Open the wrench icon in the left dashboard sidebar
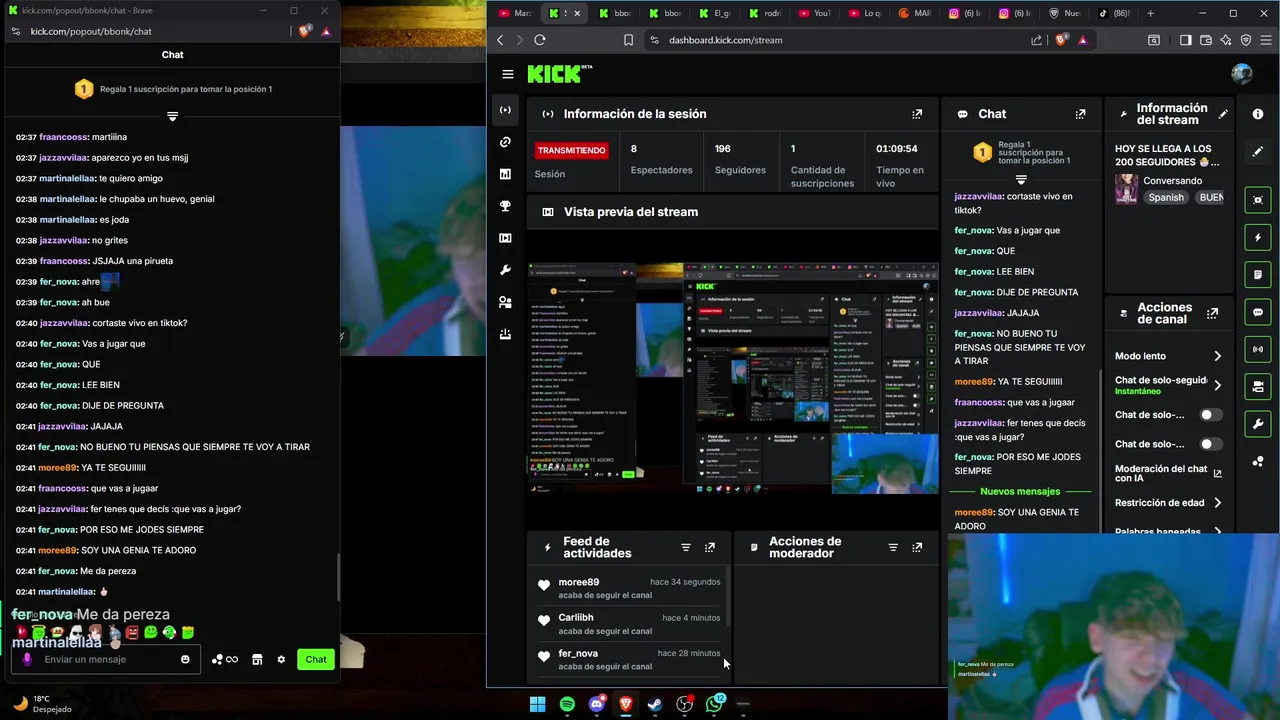Screen dimensions: 1280x720 [x=505, y=270]
